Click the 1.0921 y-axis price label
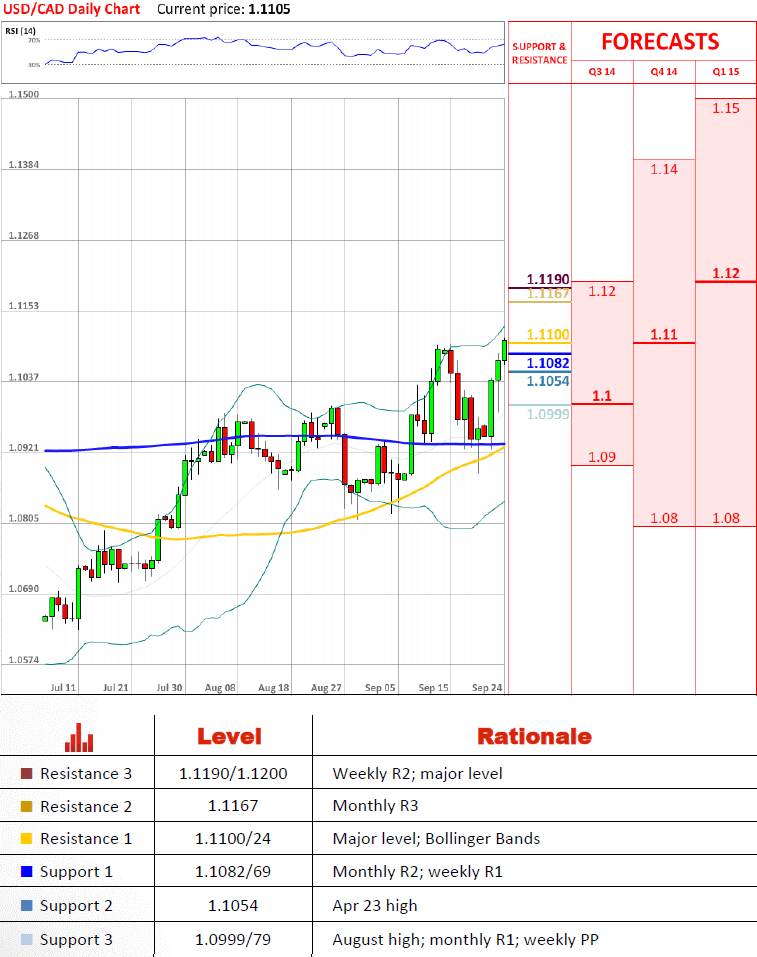This screenshot has width=757, height=957. pos(24,447)
